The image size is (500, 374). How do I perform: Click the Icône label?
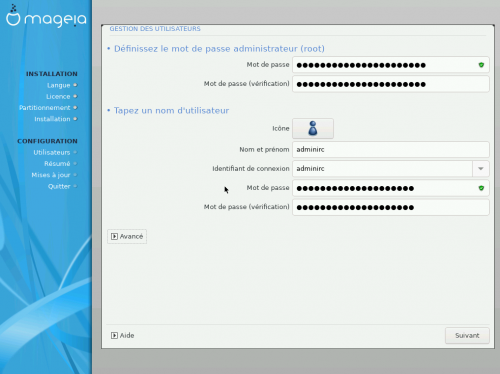pyautogui.click(x=281, y=128)
